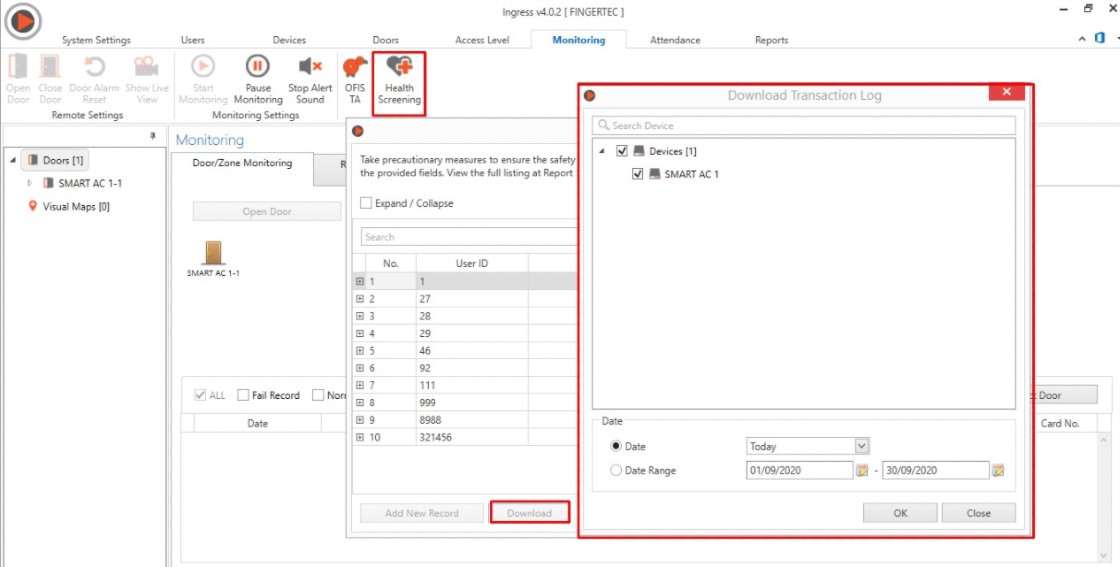Collapse the Devices [1] tree node
This screenshot has height=567, width=1120.
pyautogui.click(x=602, y=151)
